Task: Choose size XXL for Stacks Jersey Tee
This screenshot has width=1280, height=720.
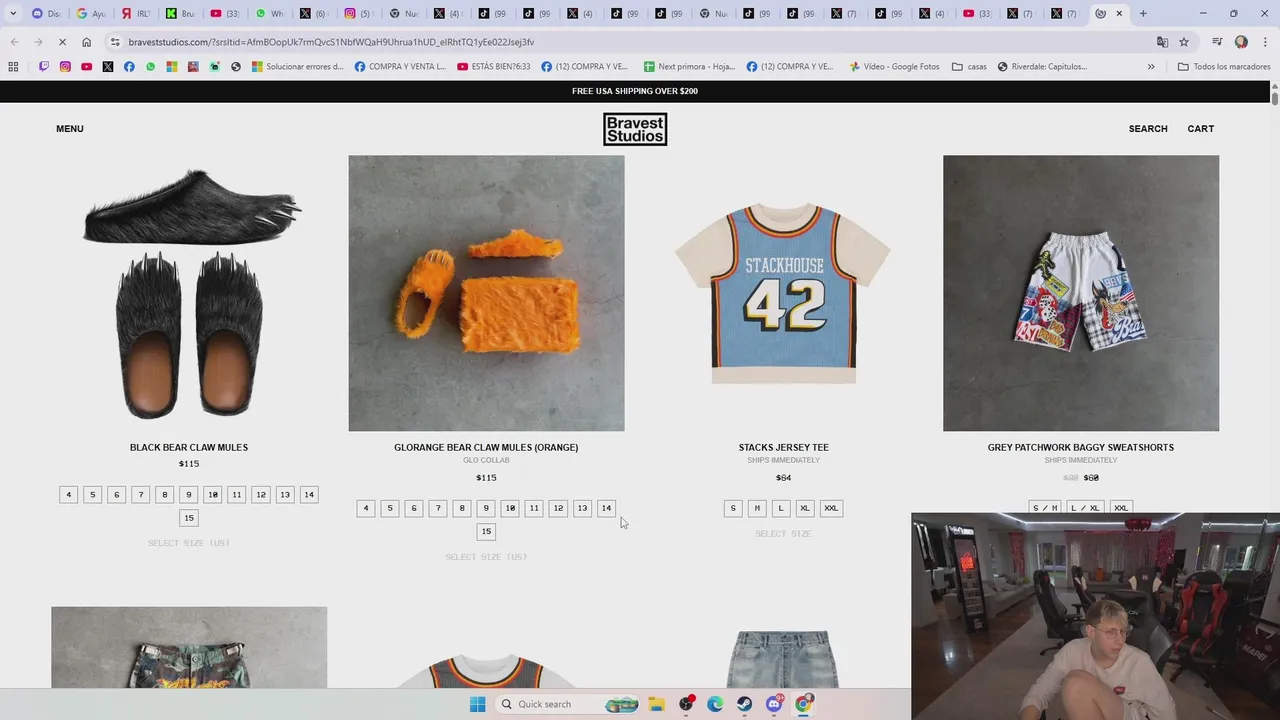Action: 831,508
